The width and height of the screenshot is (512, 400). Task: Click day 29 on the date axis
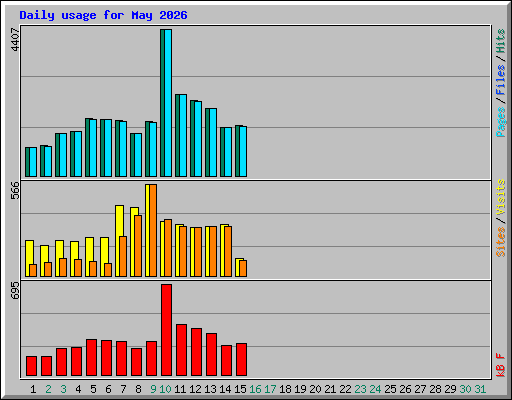click(x=450, y=389)
